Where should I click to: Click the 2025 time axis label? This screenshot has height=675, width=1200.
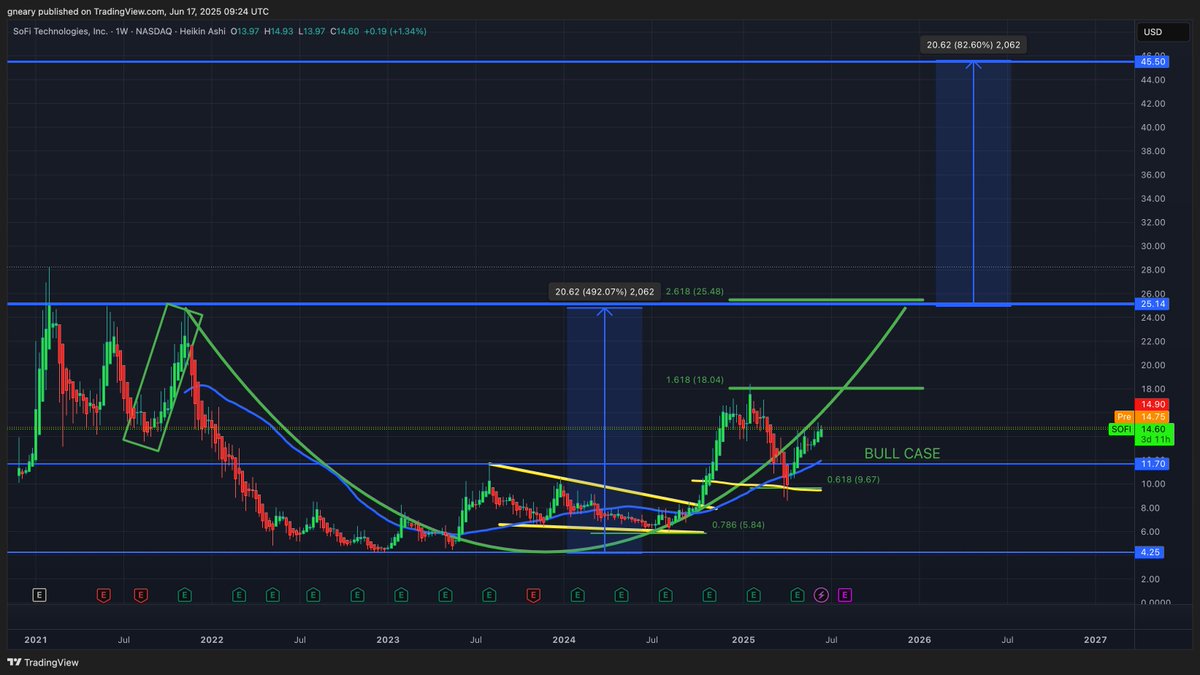pos(741,639)
